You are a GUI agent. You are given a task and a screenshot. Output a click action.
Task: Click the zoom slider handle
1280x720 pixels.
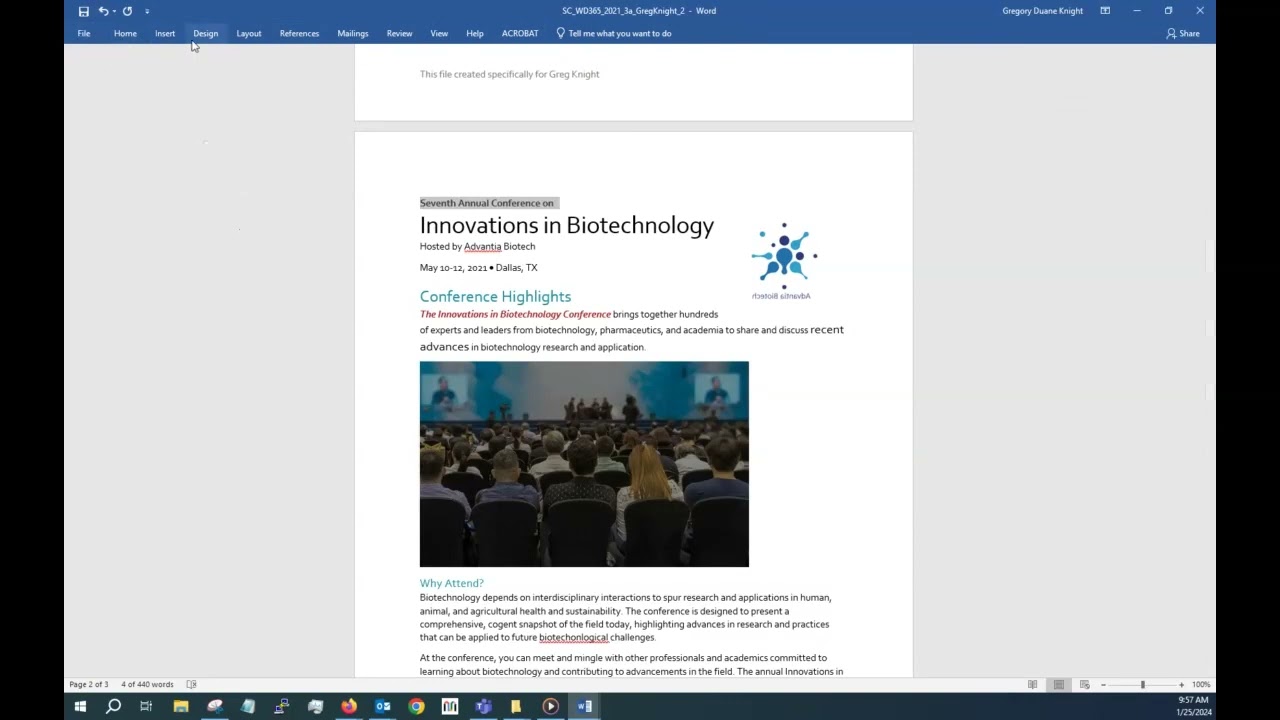coord(1142,684)
